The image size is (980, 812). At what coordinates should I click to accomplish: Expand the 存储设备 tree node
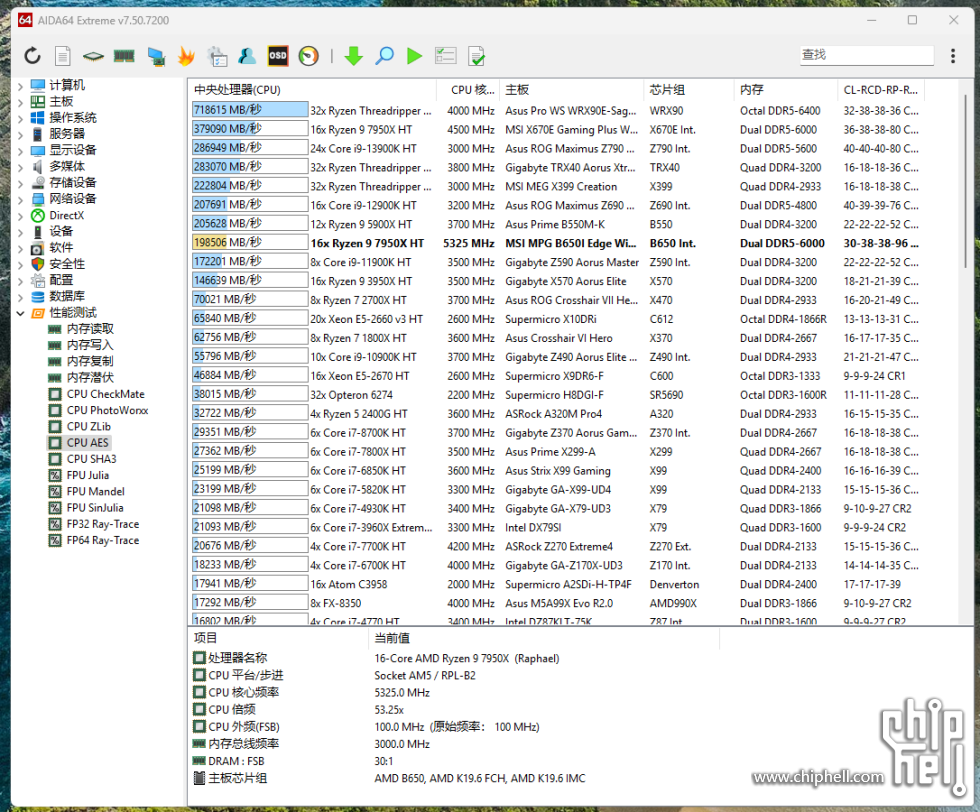point(21,183)
